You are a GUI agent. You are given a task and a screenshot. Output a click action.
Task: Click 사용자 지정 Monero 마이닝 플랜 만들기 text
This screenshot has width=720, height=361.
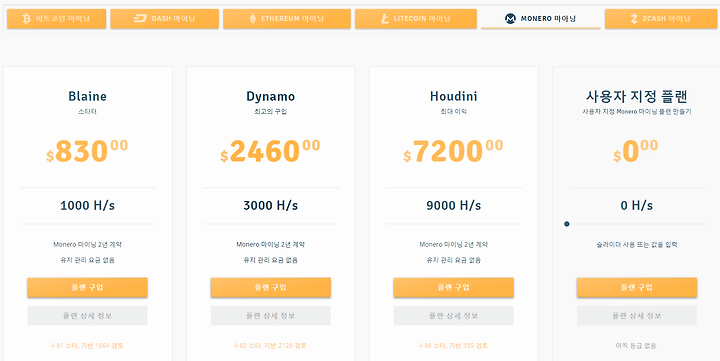pos(636,112)
